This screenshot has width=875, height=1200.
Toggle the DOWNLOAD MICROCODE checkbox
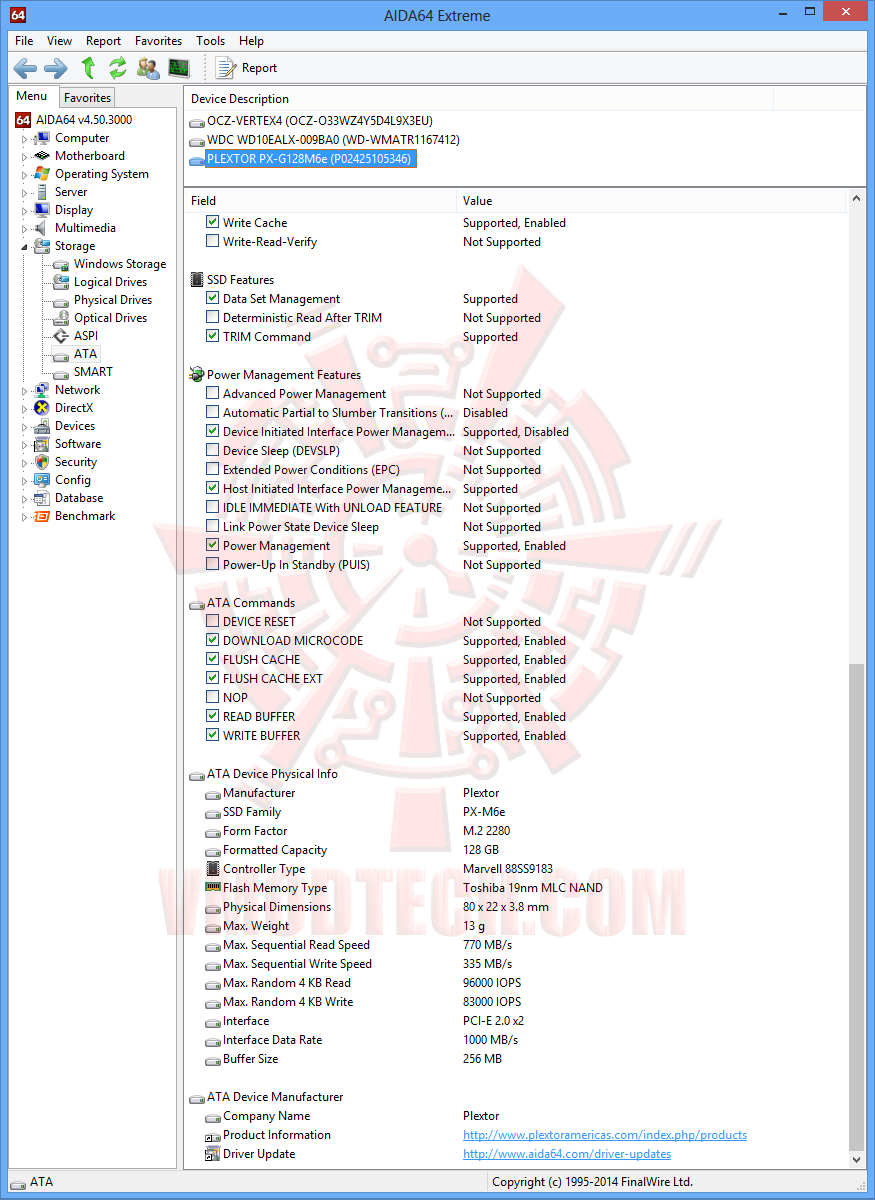click(212, 640)
